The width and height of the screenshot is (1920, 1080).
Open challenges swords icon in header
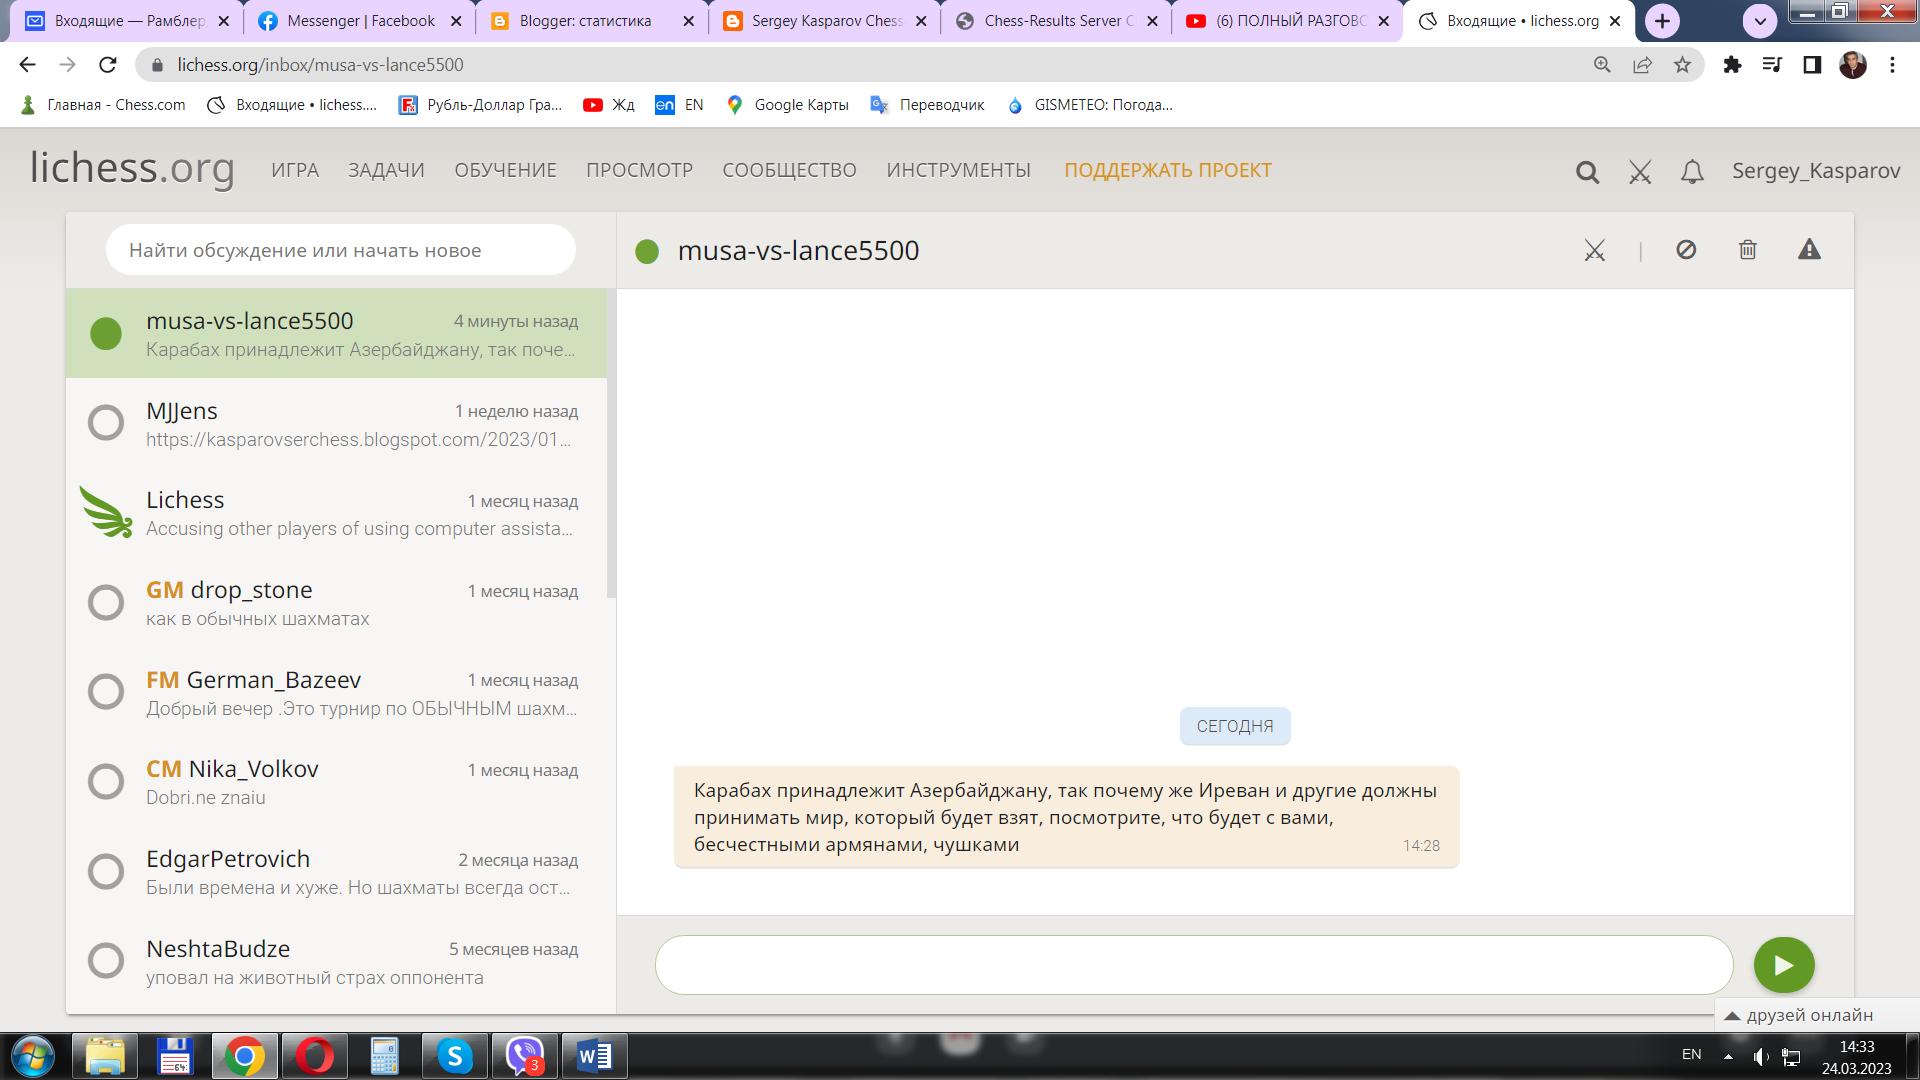pyautogui.click(x=1640, y=172)
